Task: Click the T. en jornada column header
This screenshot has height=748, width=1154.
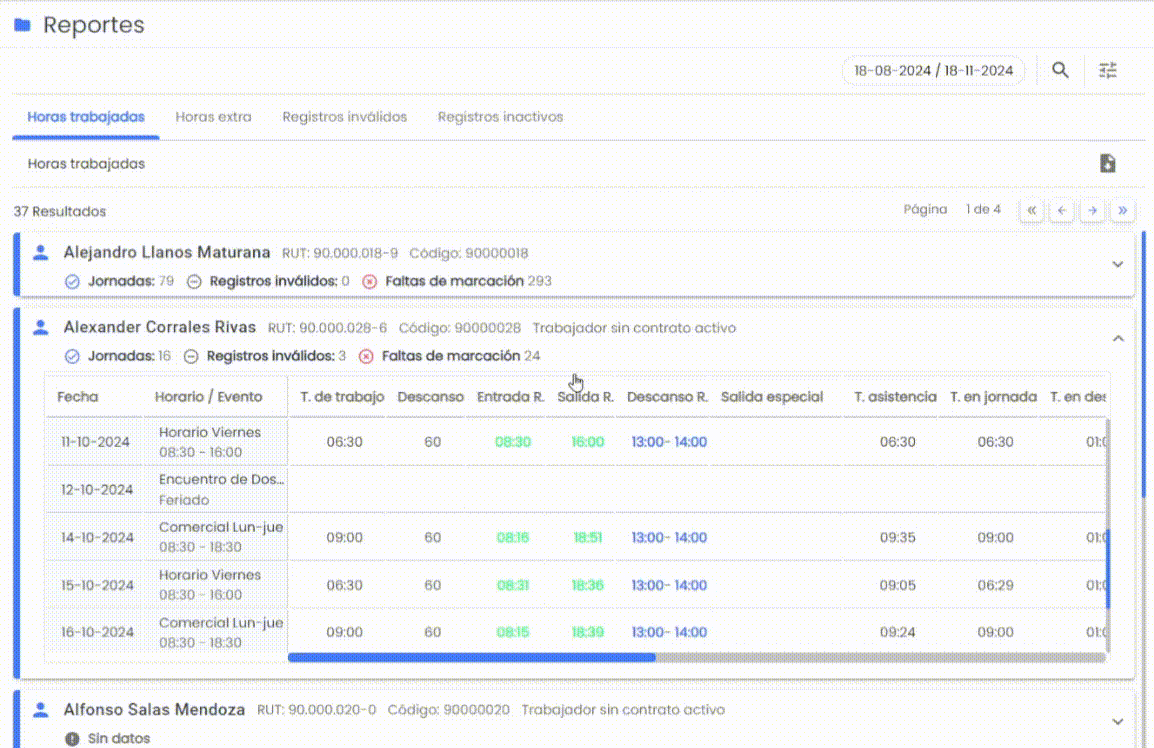Action: pyautogui.click(x=994, y=397)
